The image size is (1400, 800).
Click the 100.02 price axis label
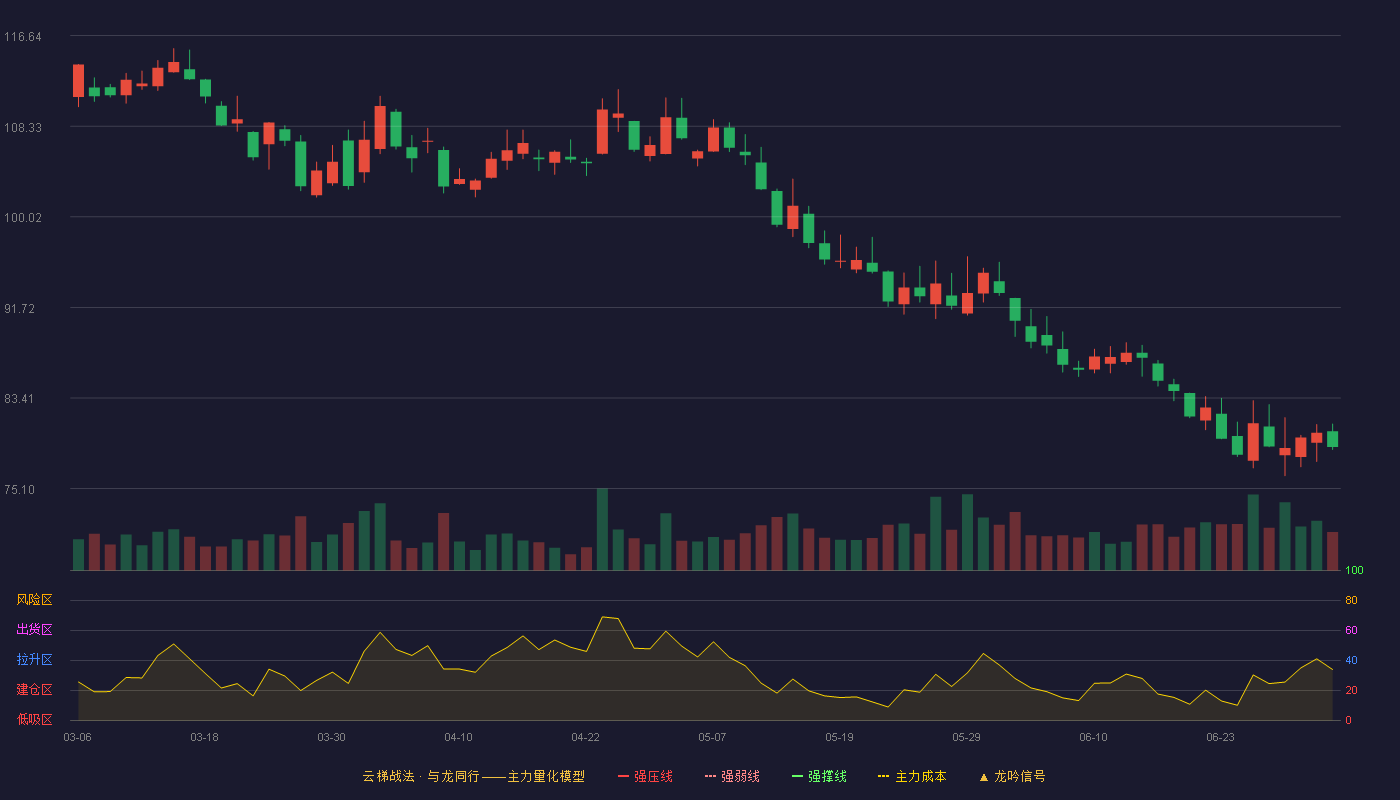(23, 218)
